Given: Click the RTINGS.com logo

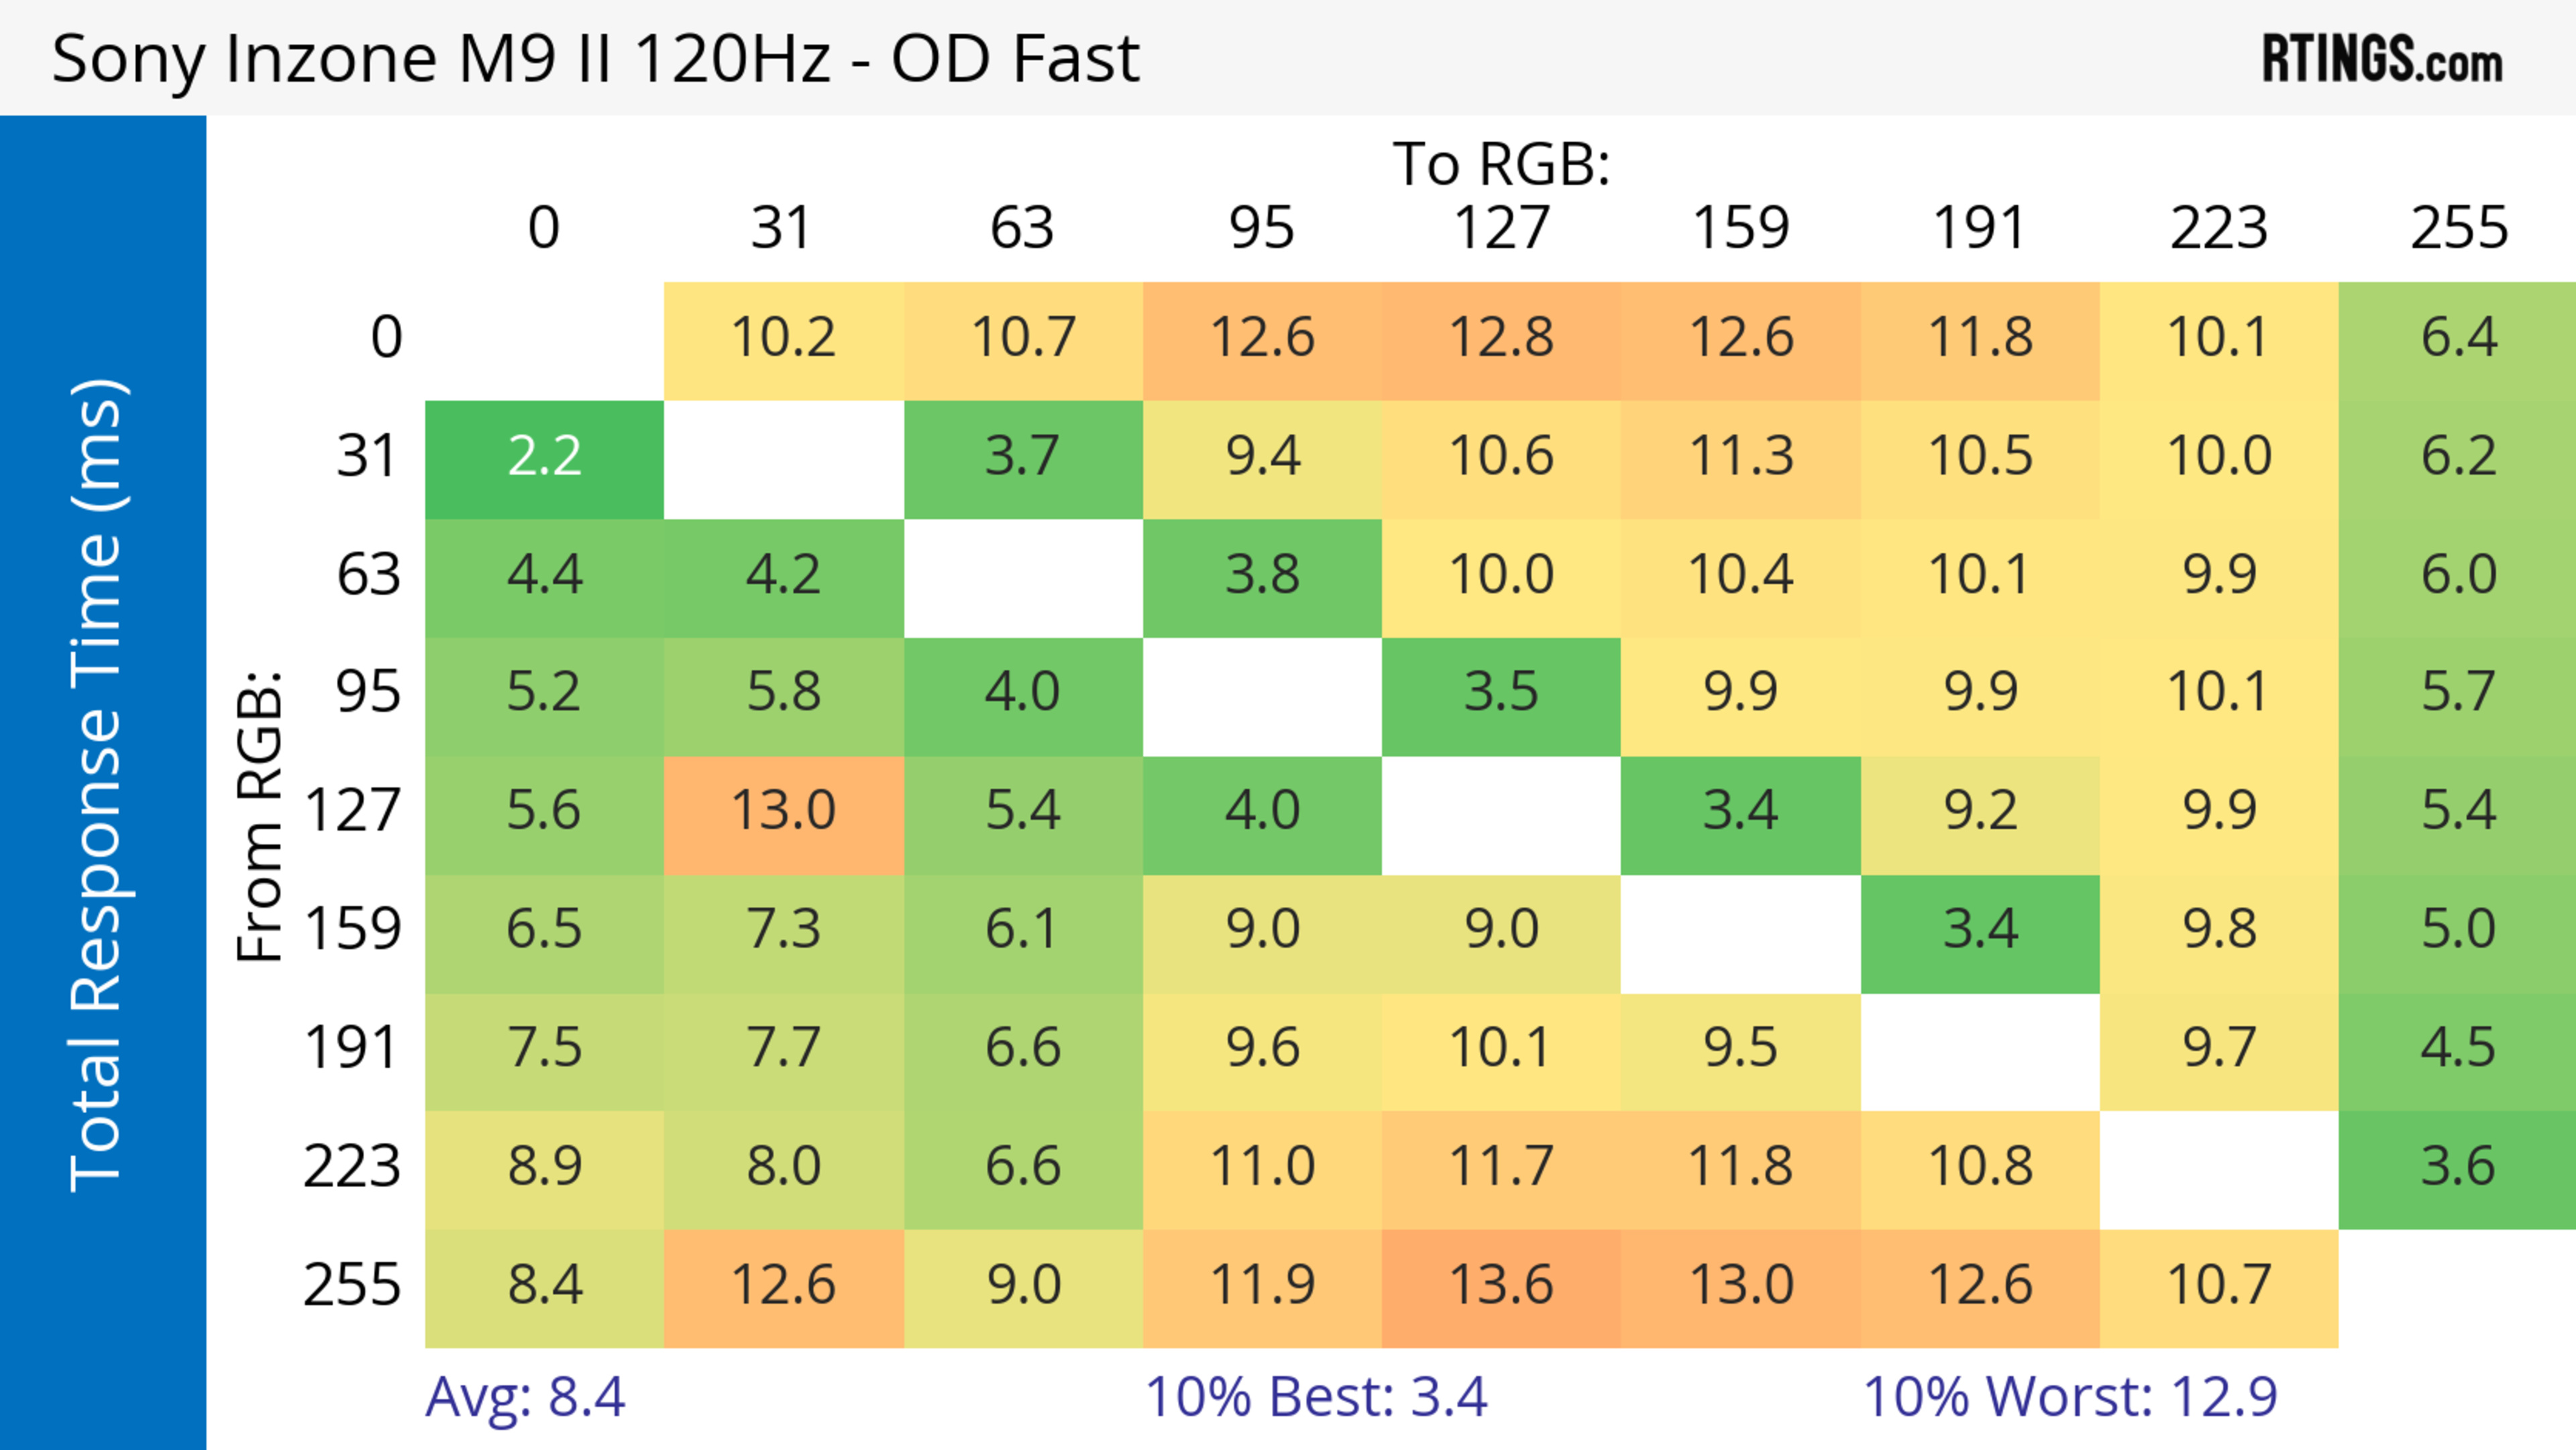Looking at the screenshot, I should click(2381, 59).
